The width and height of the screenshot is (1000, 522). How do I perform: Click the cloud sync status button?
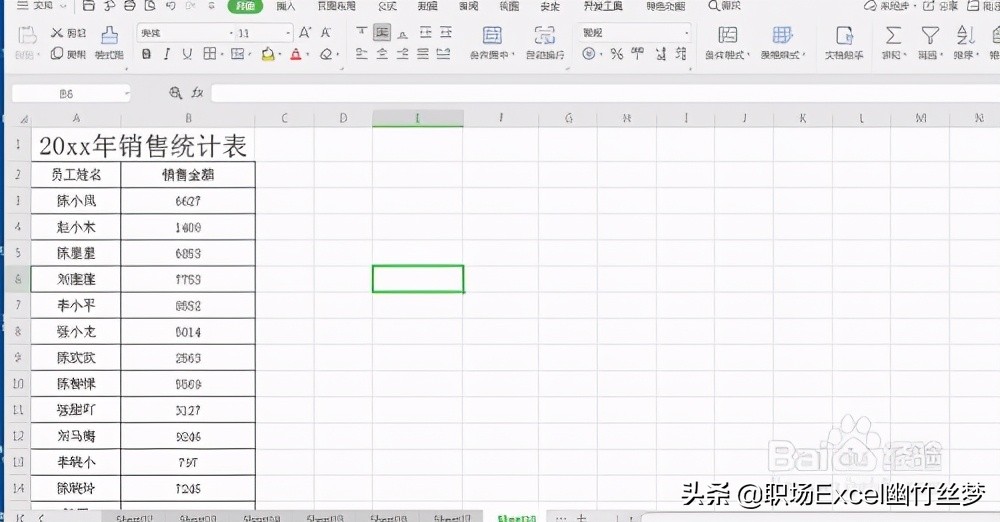890,6
